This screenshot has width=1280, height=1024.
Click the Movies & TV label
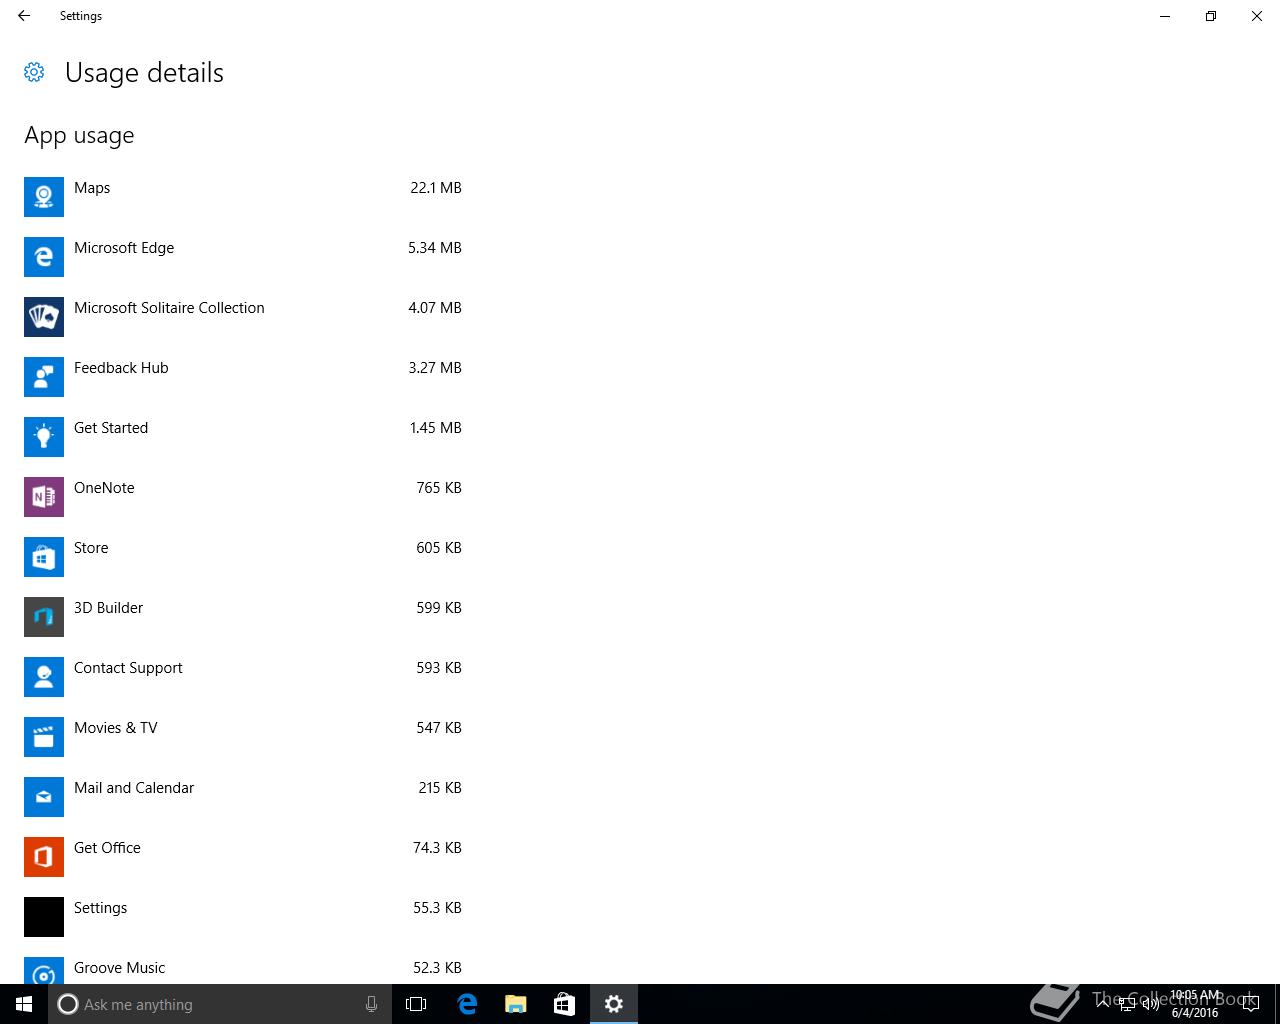pyautogui.click(x=116, y=728)
